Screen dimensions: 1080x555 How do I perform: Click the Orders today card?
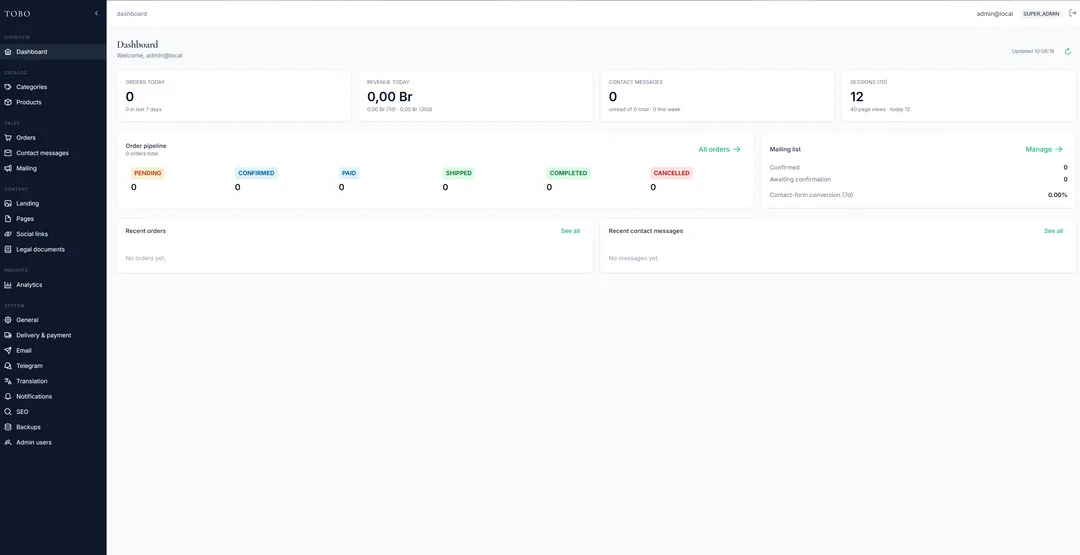(234, 96)
